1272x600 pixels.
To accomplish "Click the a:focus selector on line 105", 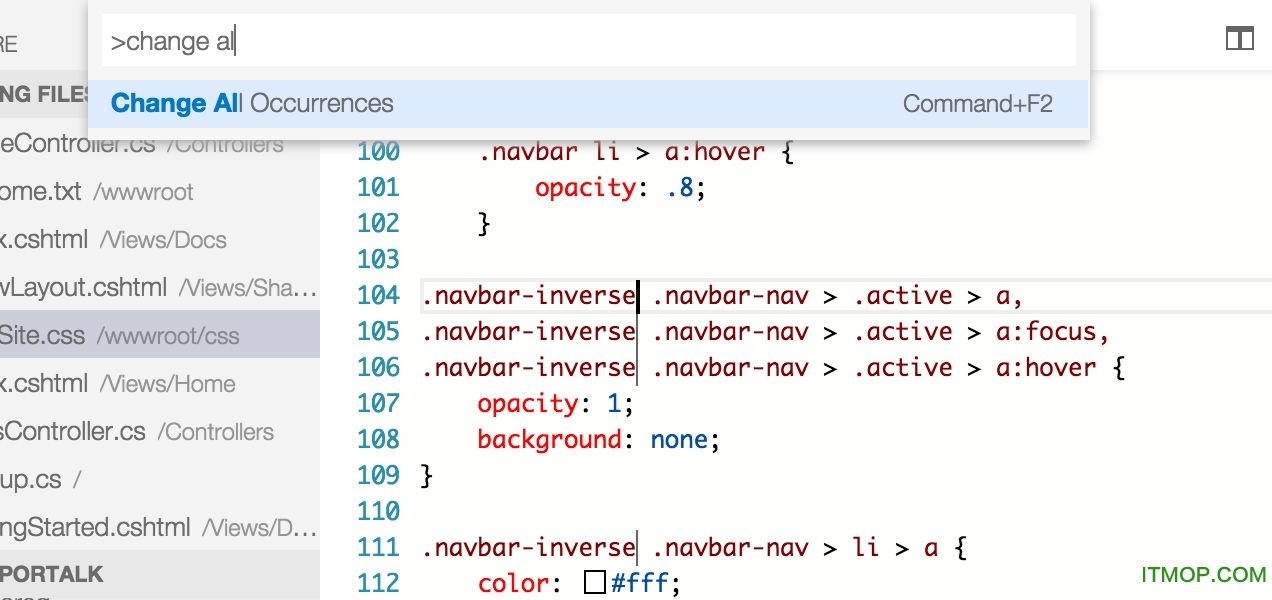I will pyautogui.click(x=1049, y=332).
